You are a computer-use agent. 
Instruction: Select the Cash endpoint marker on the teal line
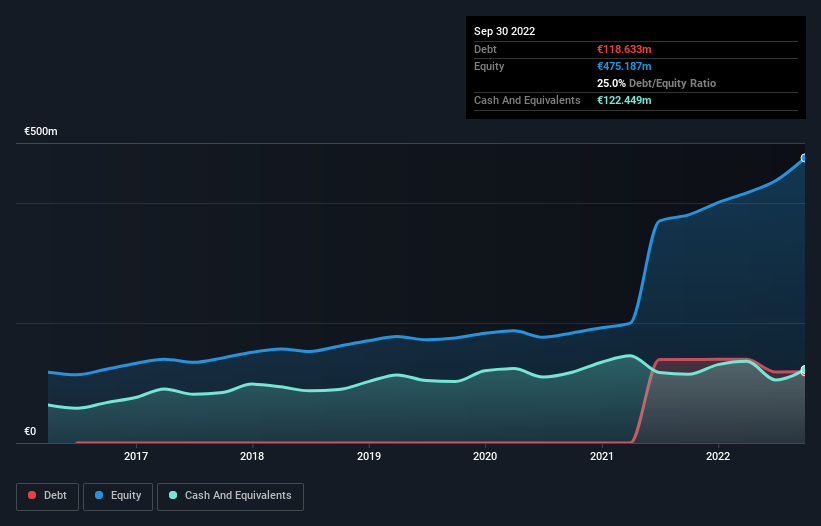[804, 370]
